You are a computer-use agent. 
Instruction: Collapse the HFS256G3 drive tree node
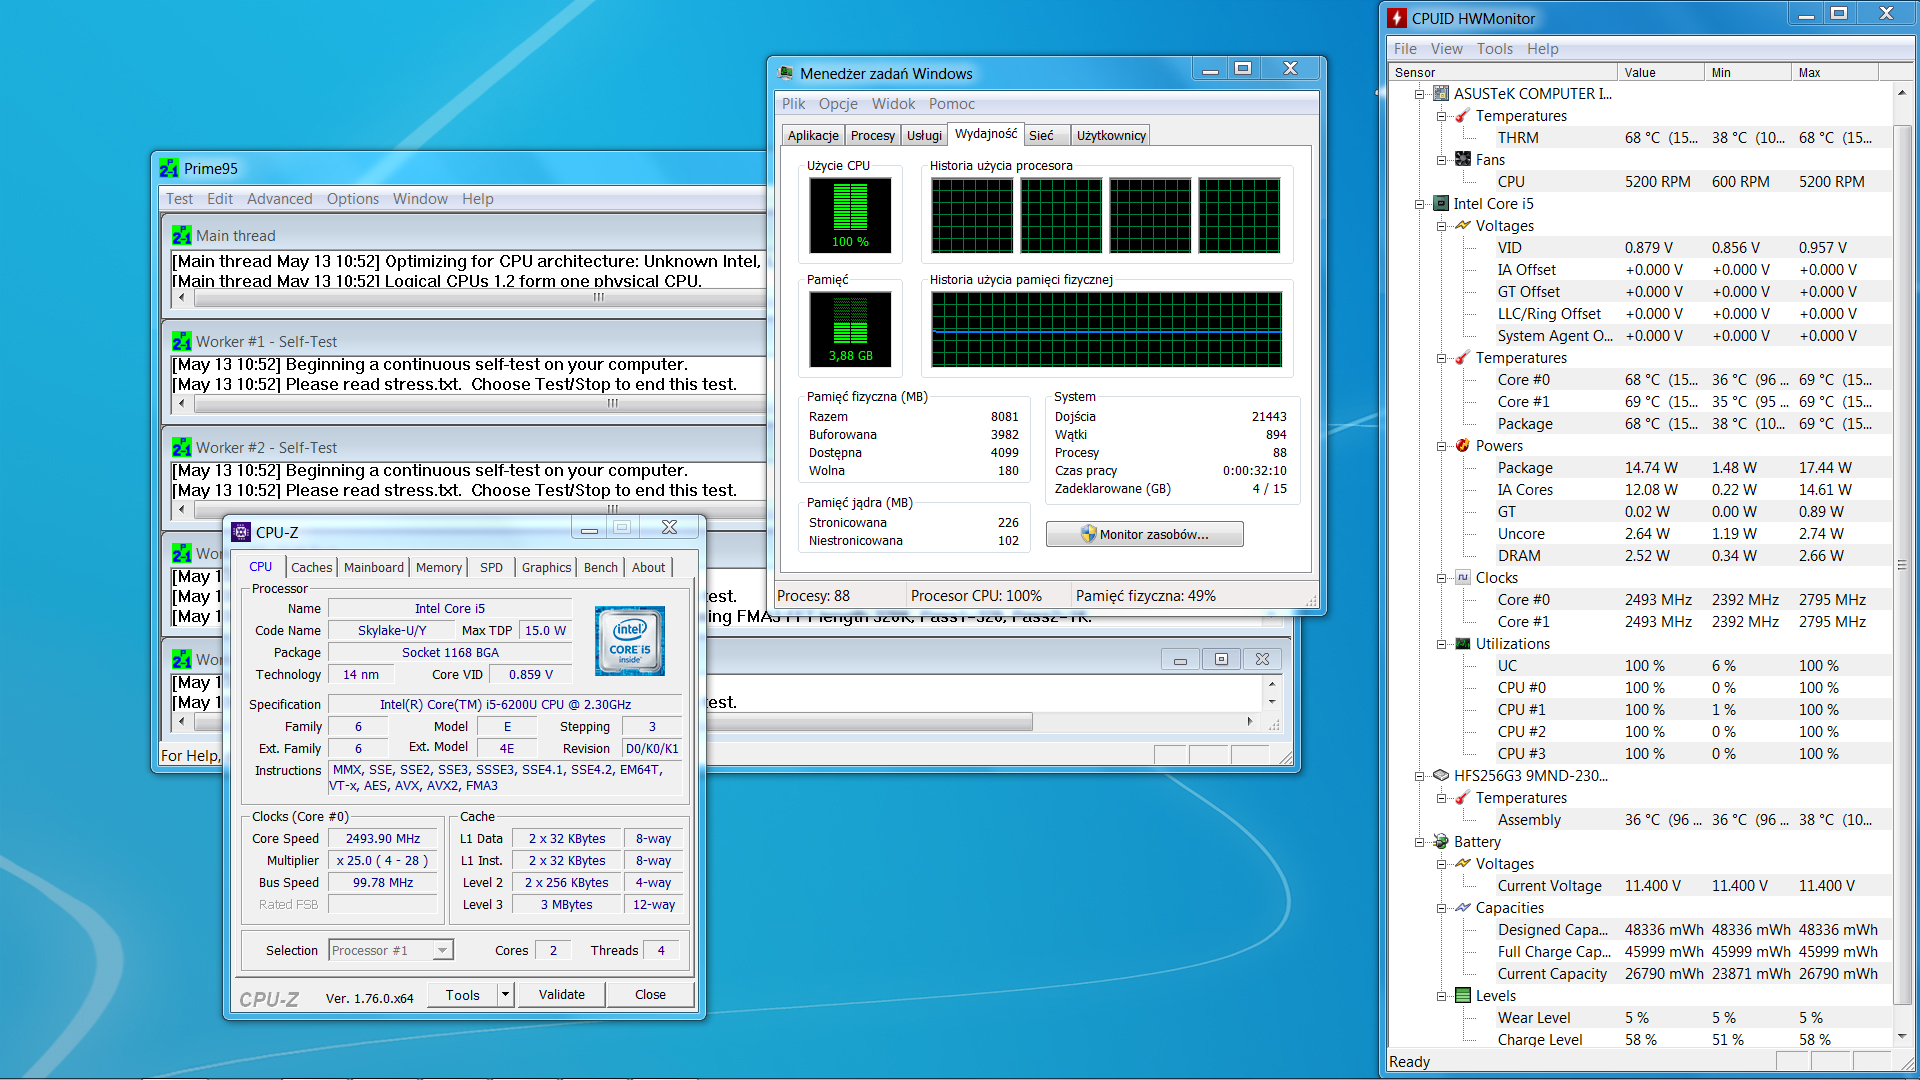click(1419, 776)
